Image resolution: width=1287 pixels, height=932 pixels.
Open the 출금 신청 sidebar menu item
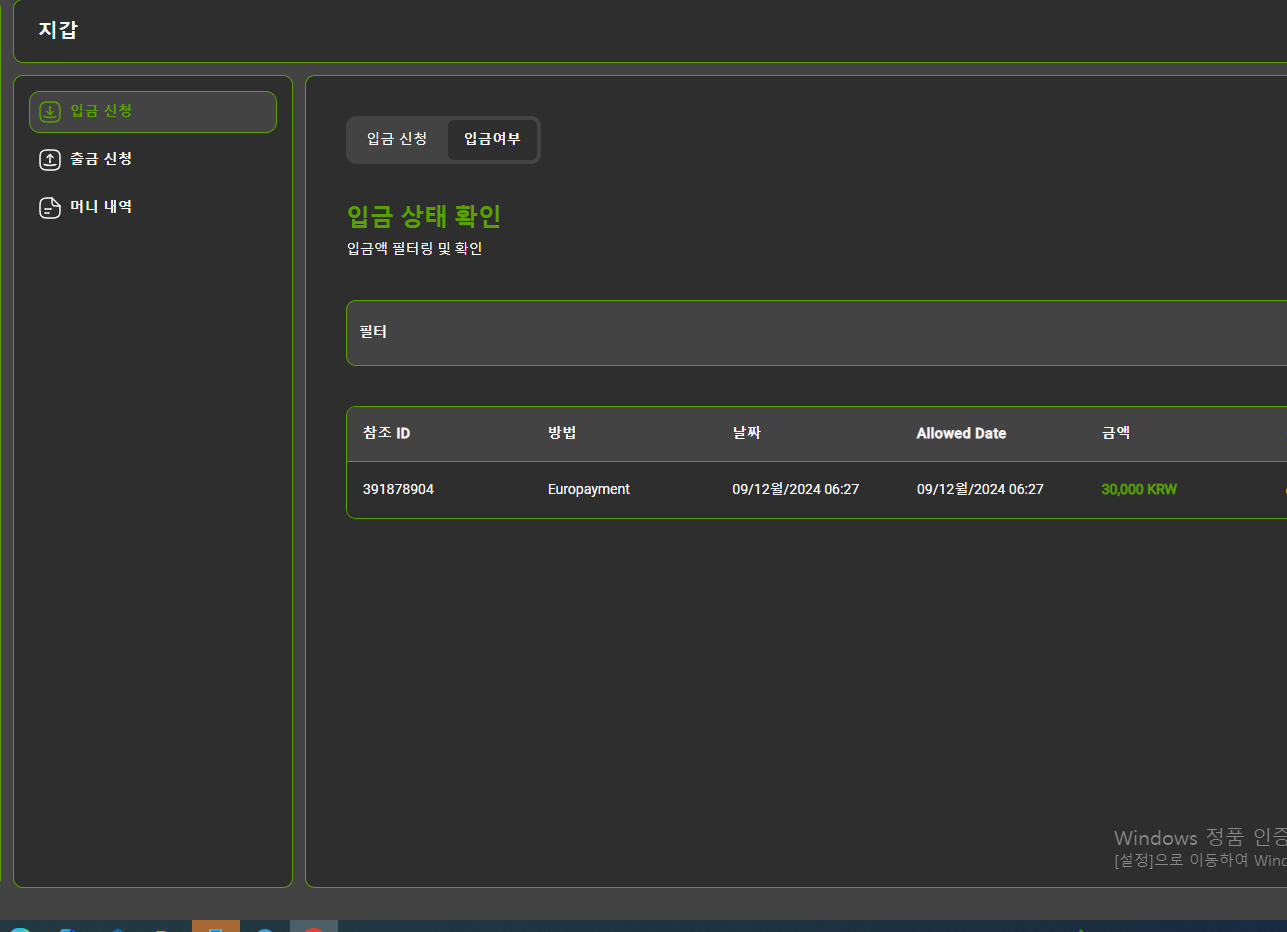[x=101, y=159]
